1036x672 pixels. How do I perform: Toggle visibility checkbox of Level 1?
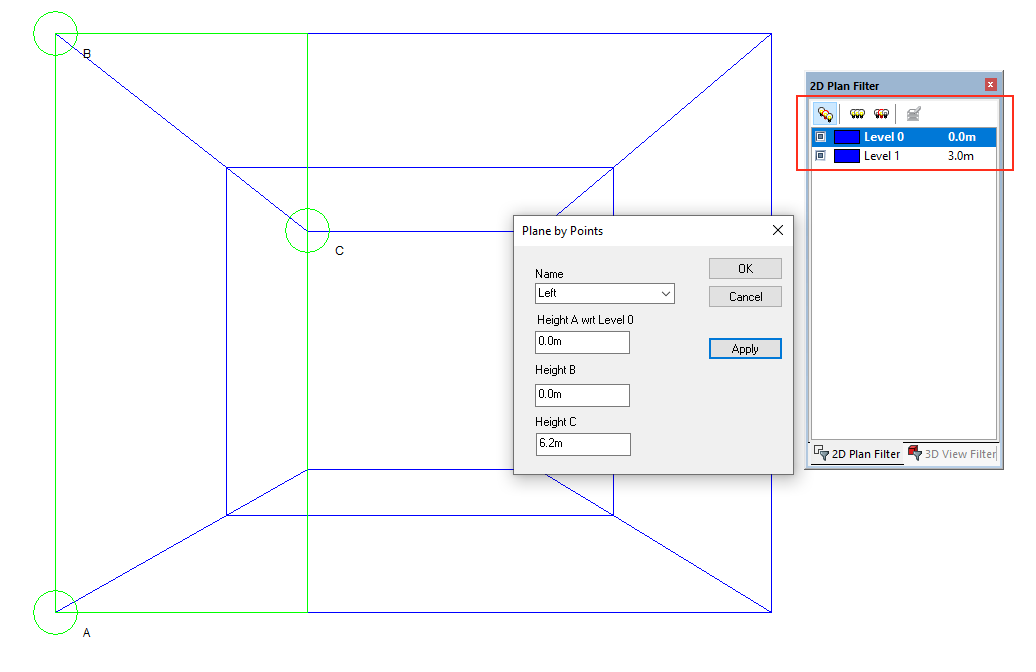click(x=821, y=156)
